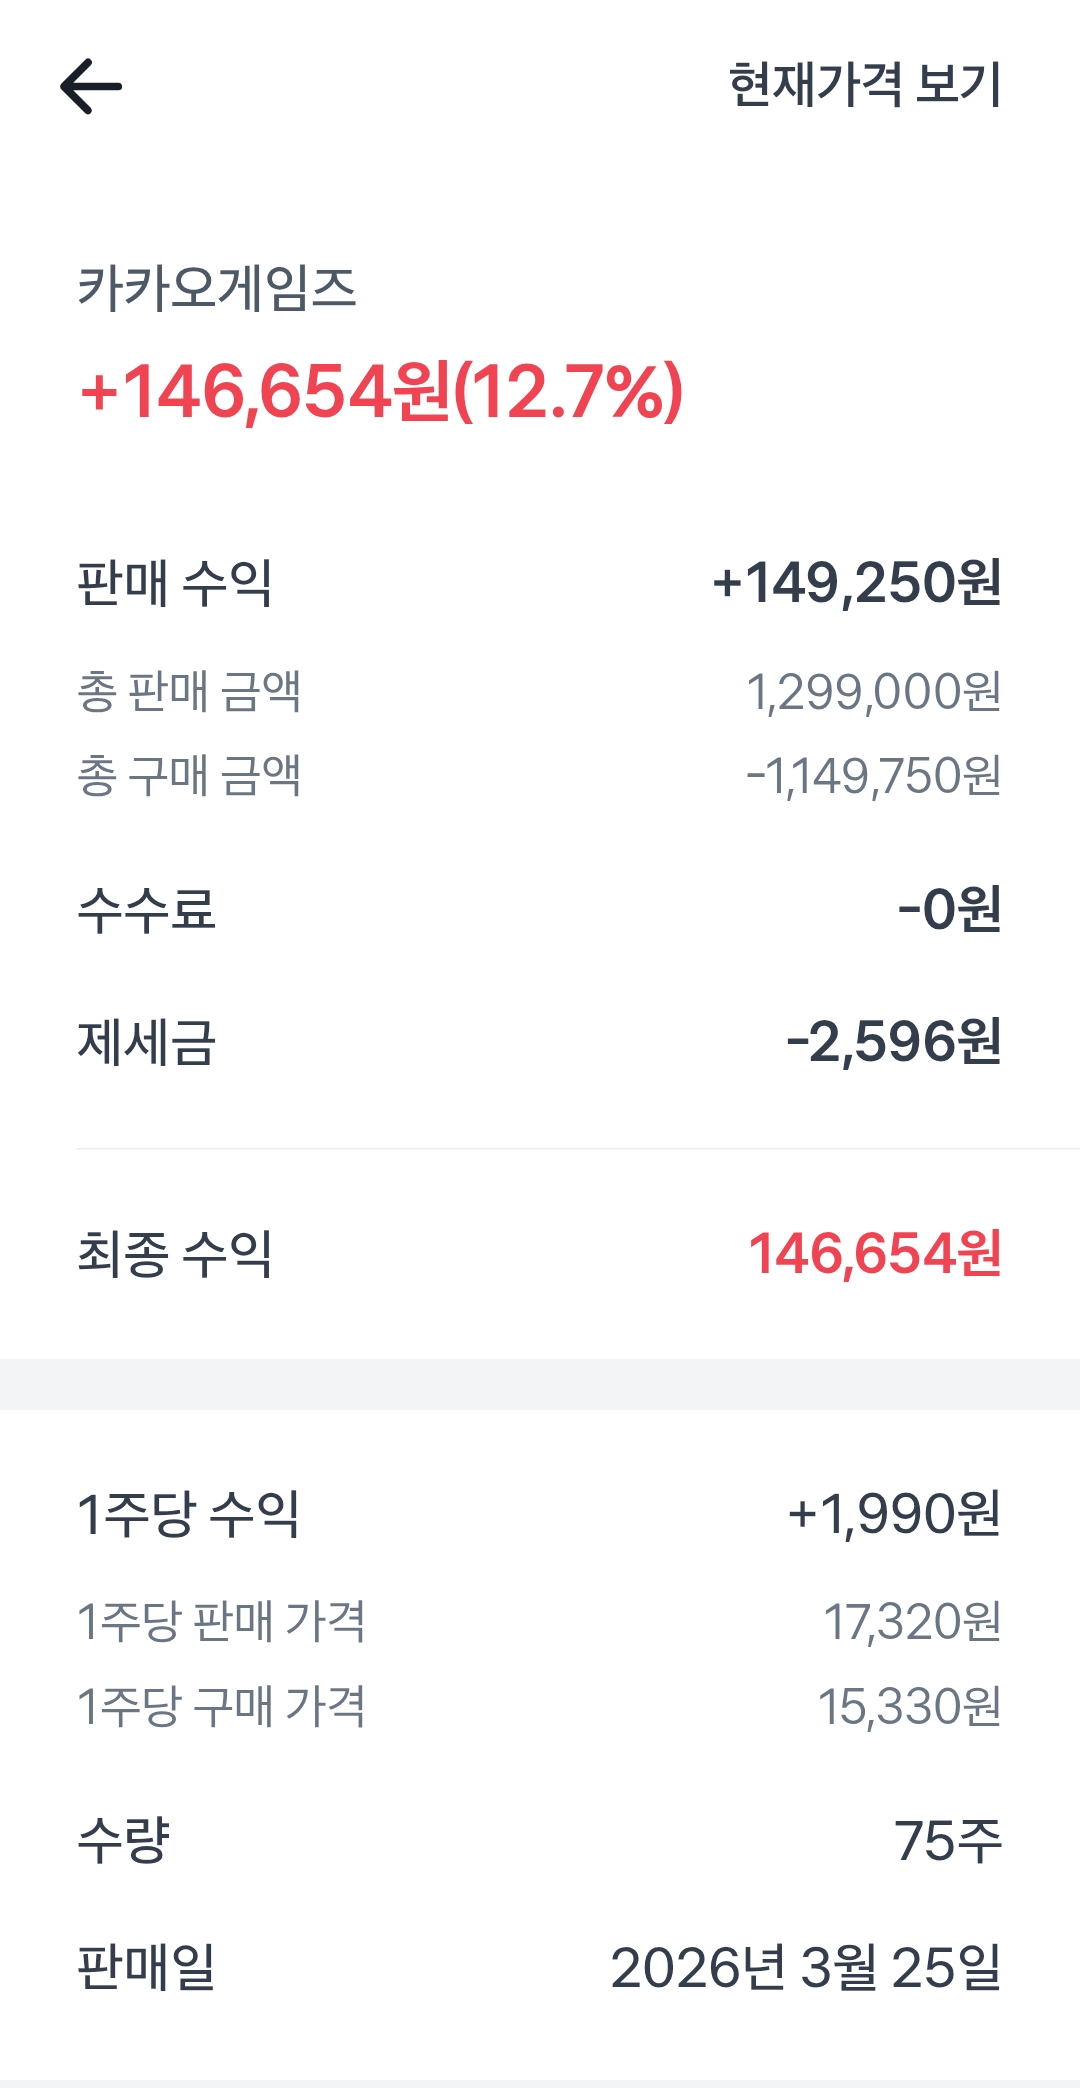Tap the 최종 수익 label

[175, 1254]
